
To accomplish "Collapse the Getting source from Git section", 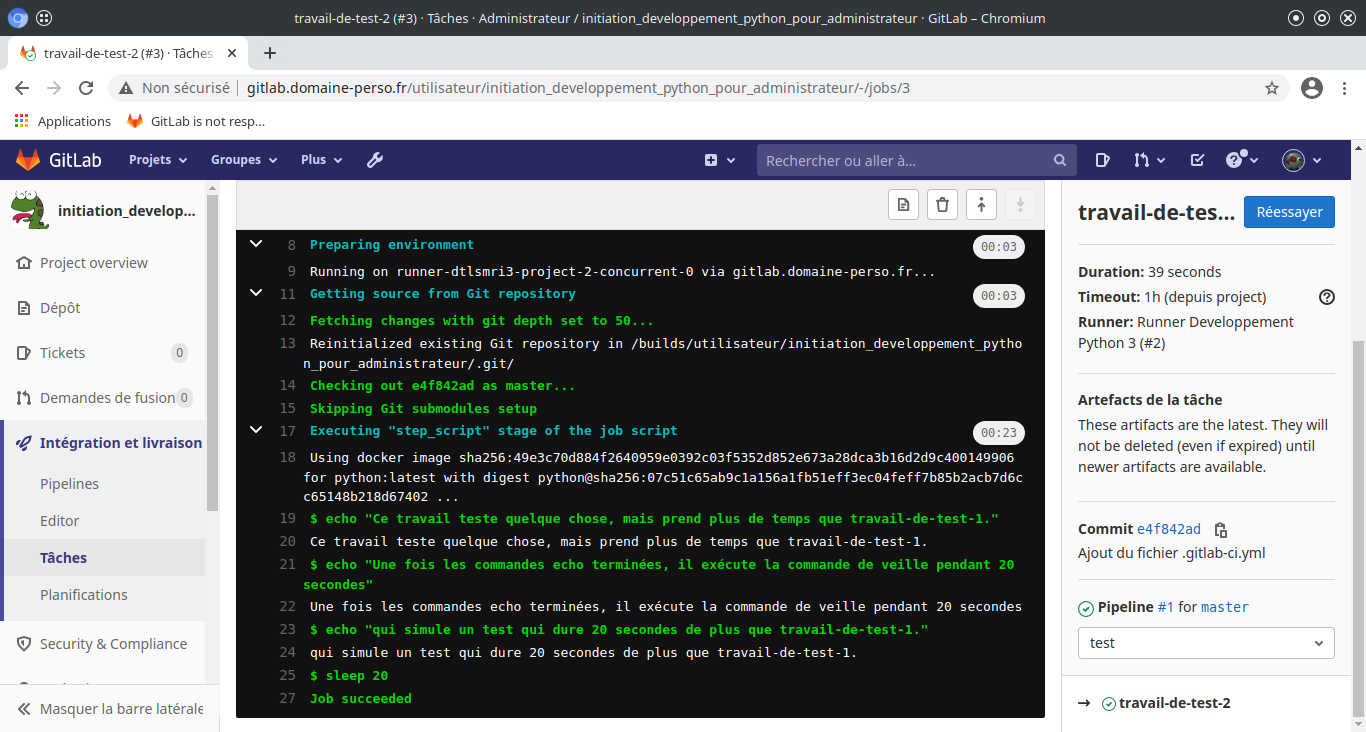I will (256, 293).
